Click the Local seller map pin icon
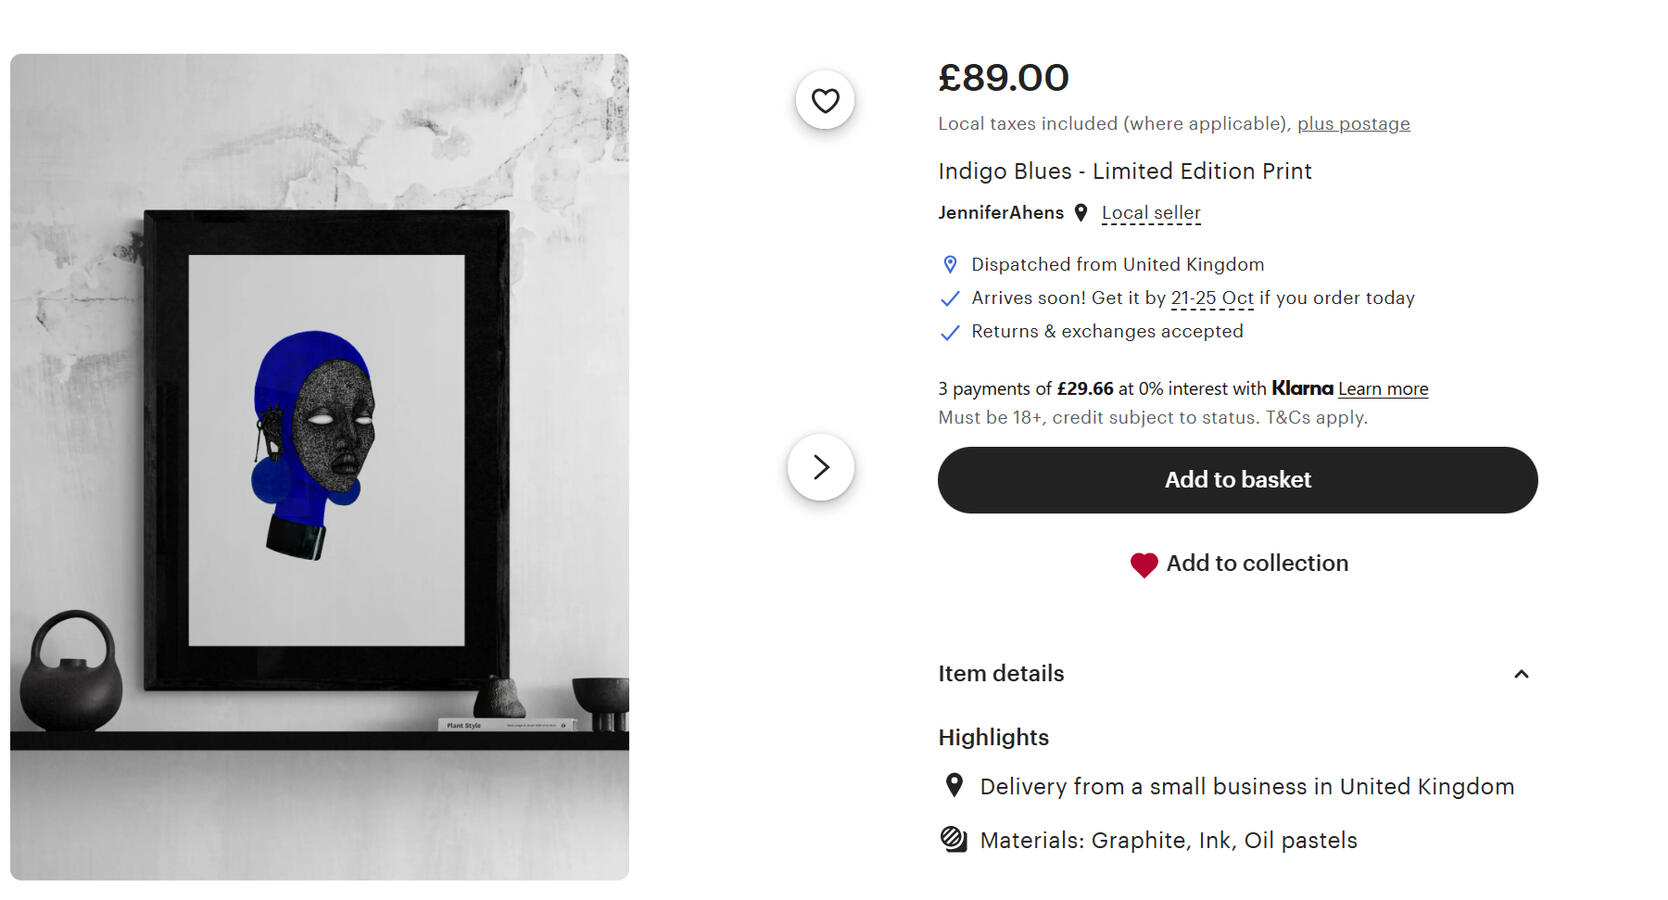Screen dimensions: 1668x900 coord(1081,213)
